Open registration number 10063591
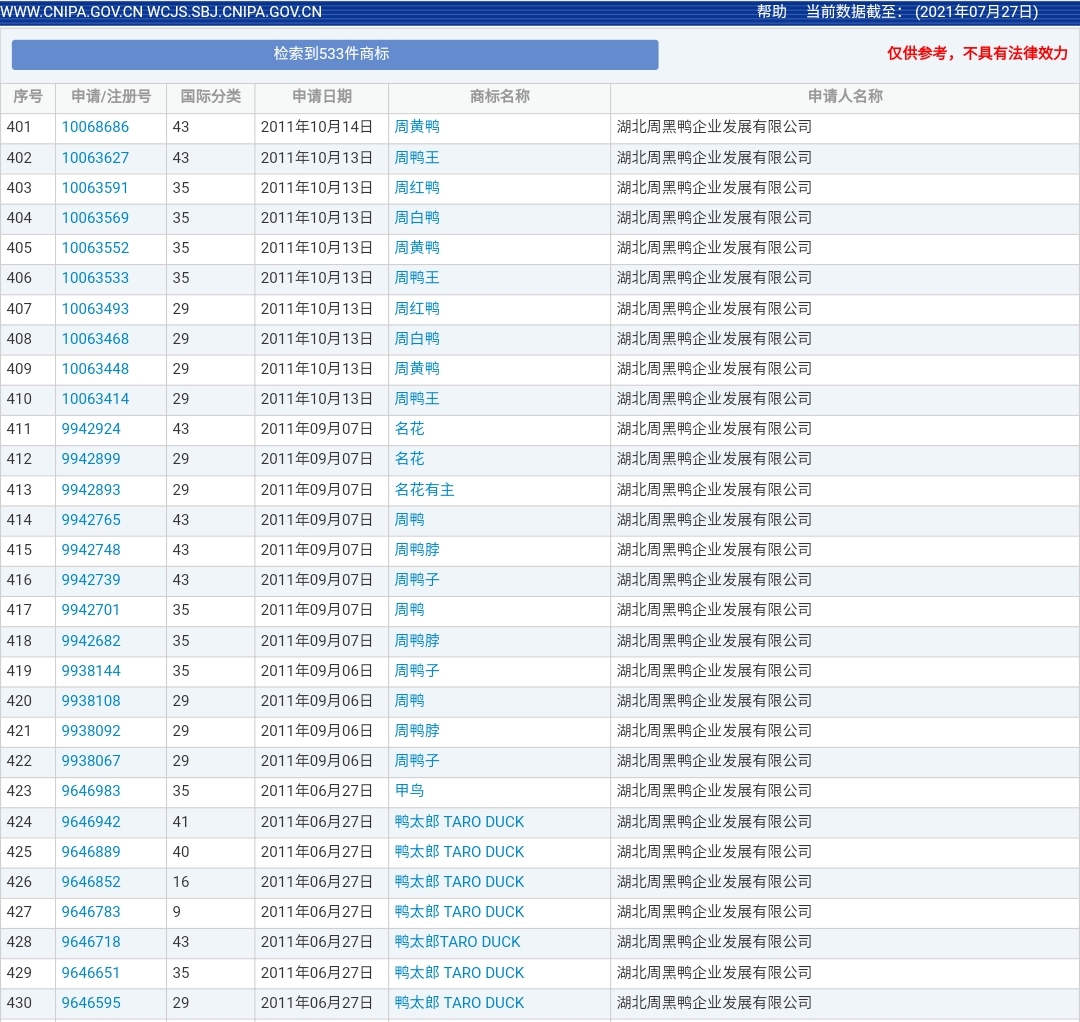Screen dimensions: 1080x1022 click(95, 188)
